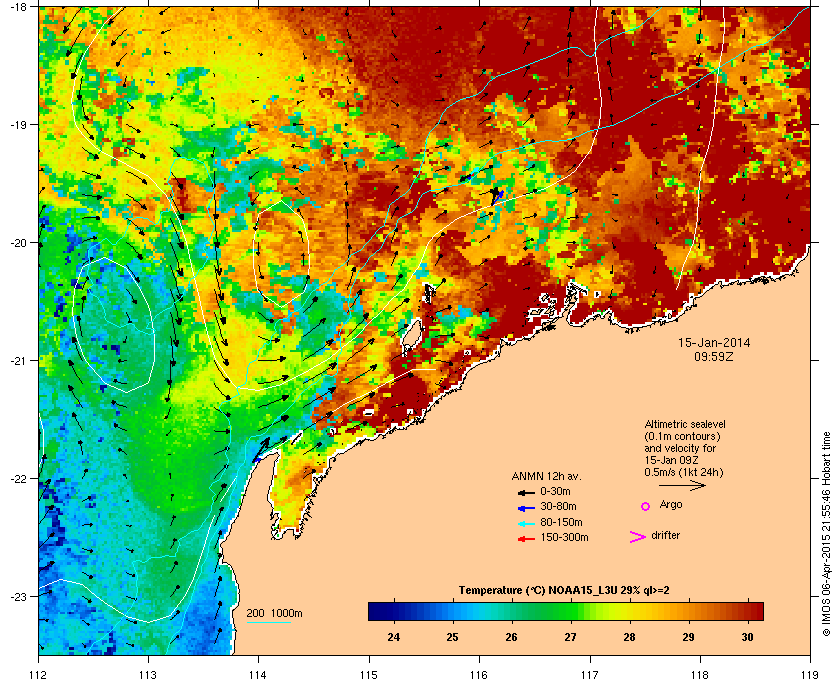Click the latitude axis label -21

pos(18,360)
